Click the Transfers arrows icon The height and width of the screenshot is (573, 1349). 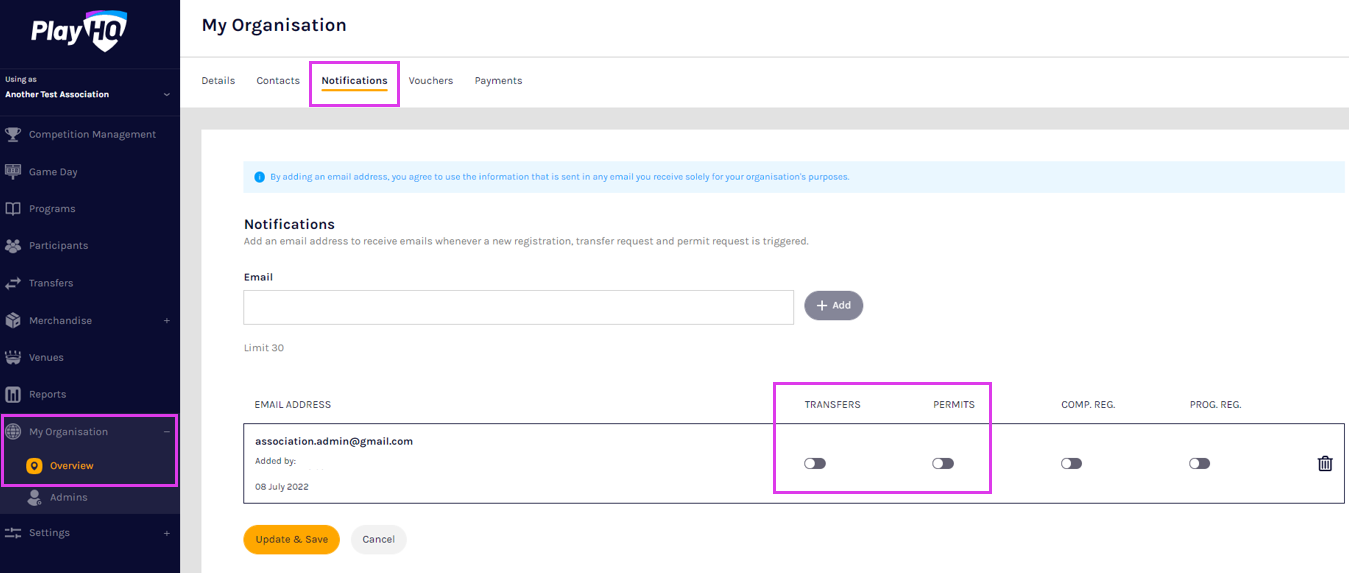pyautogui.click(x=13, y=283)
